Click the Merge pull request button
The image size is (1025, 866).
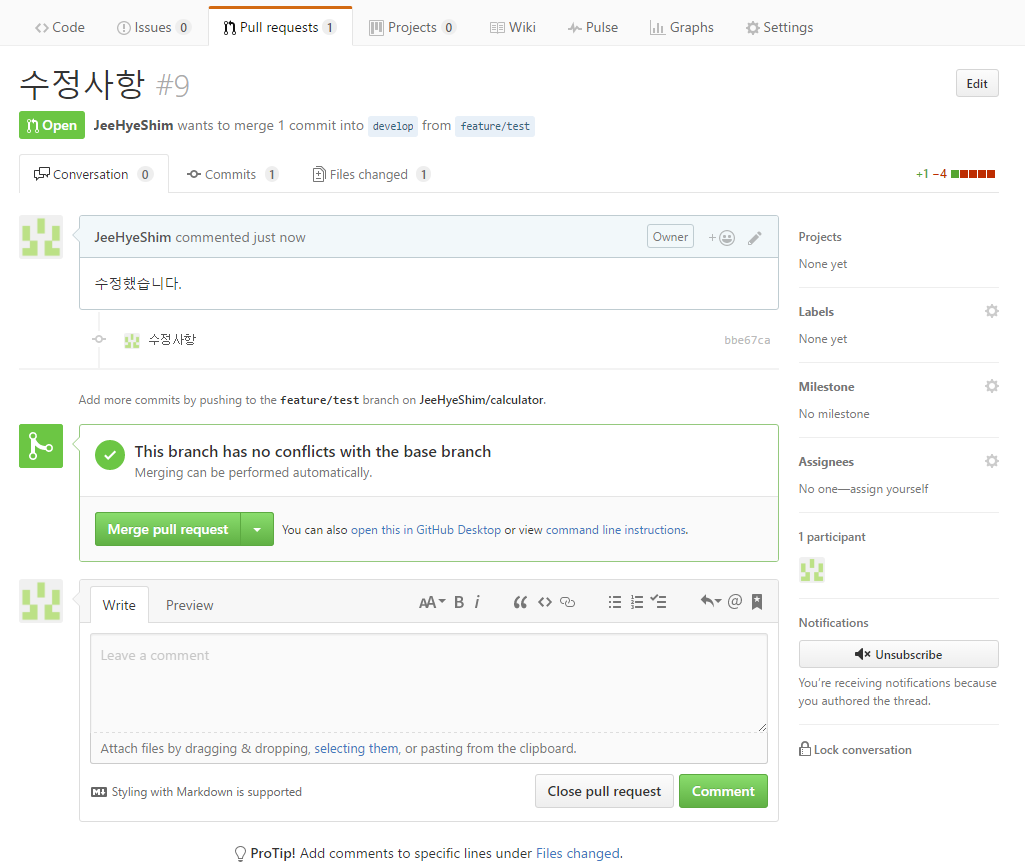tap(168, 529)
